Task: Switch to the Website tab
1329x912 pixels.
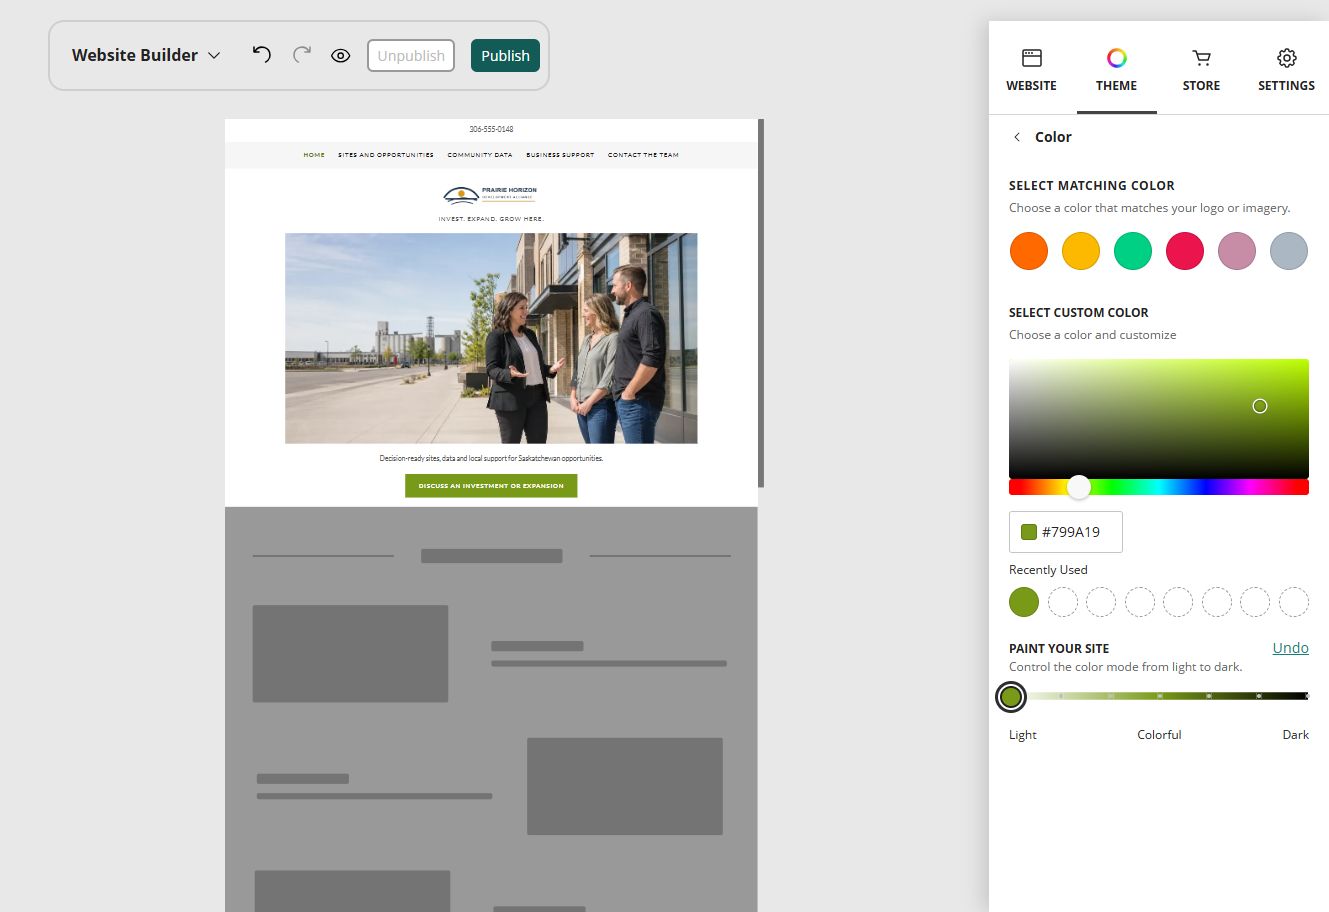Action: coord(1031,70)
